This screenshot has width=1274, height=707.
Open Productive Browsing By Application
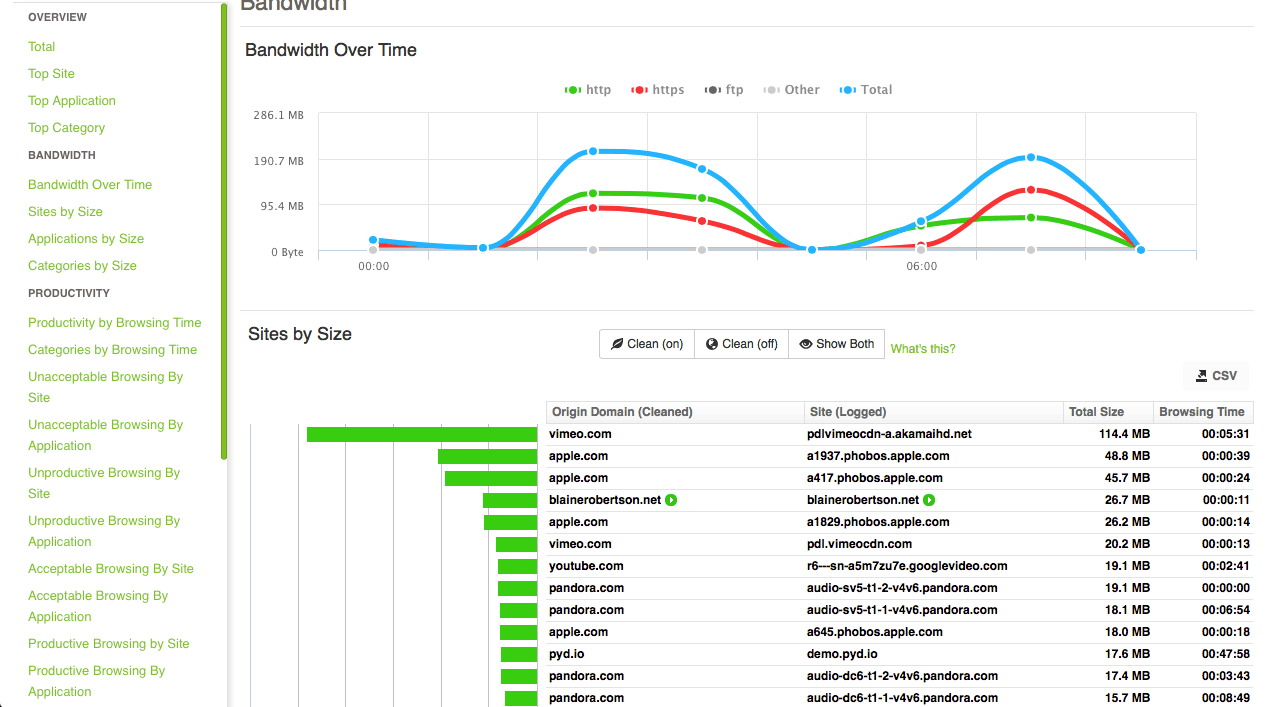pyautogui.click(x=97, y=681)
